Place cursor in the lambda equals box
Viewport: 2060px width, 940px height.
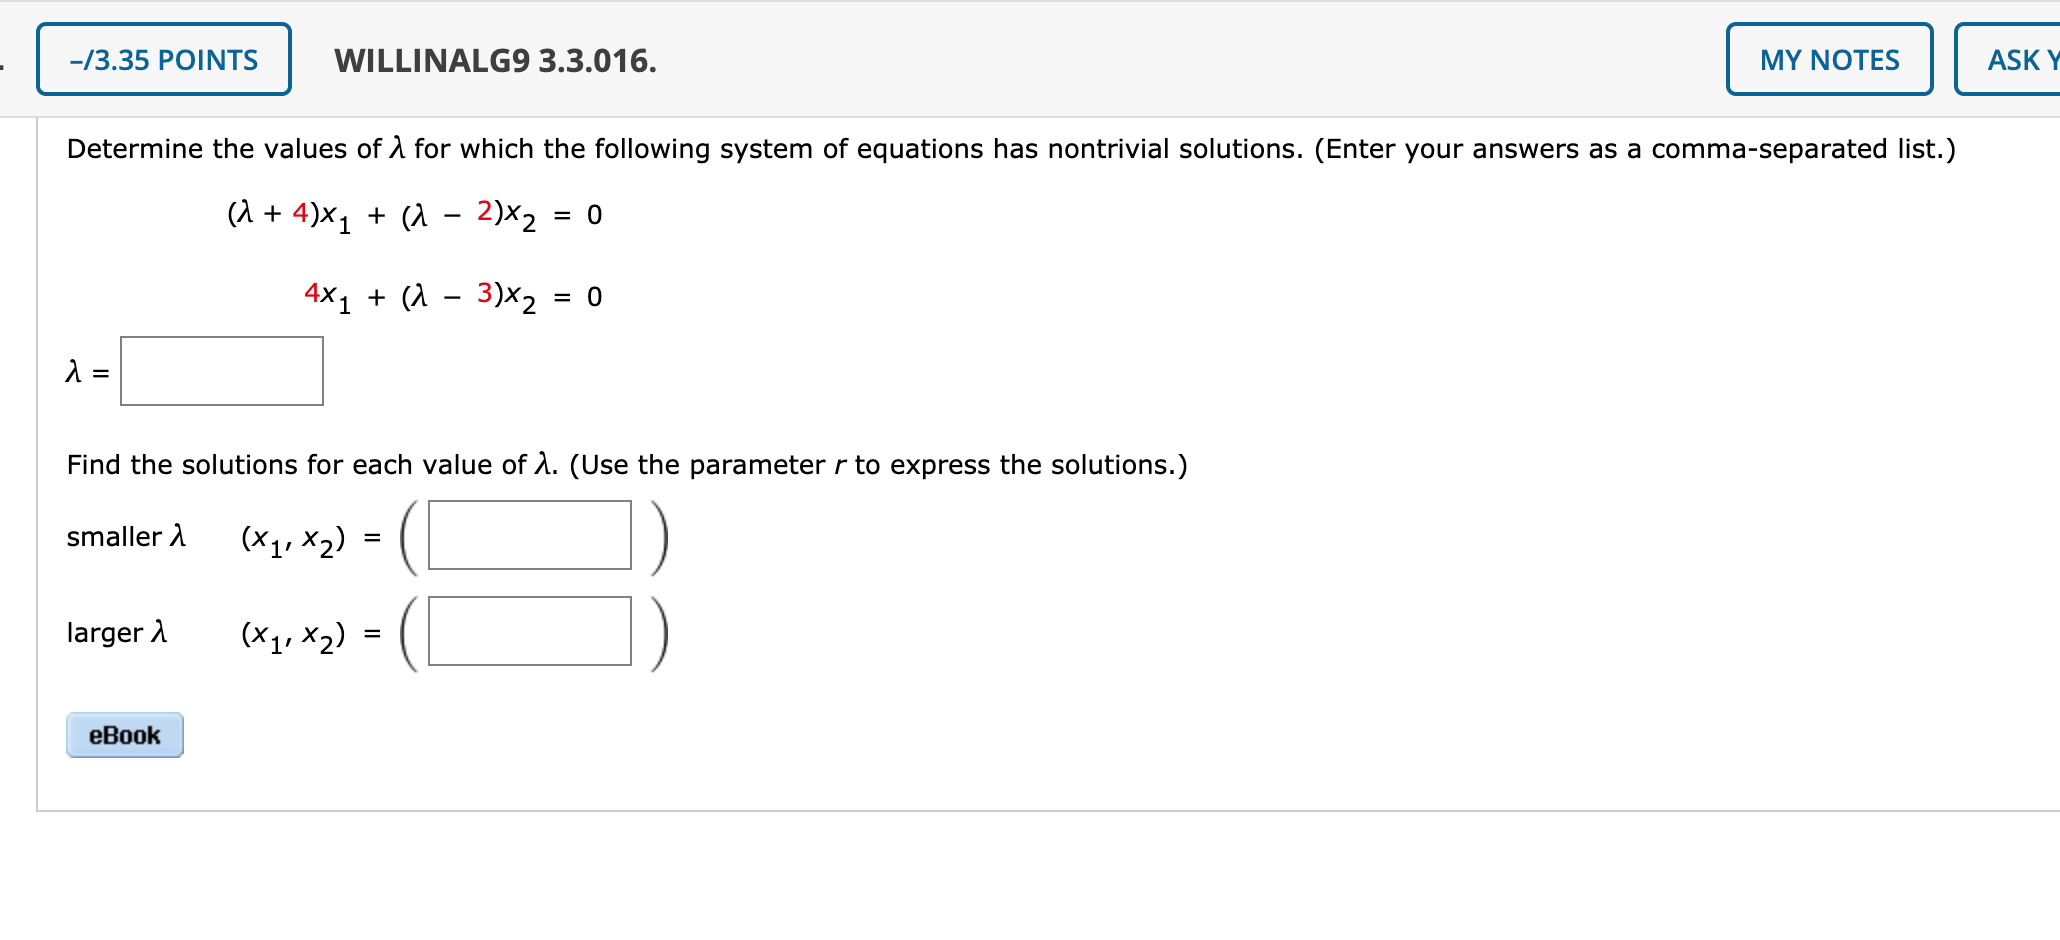[222, 371]
